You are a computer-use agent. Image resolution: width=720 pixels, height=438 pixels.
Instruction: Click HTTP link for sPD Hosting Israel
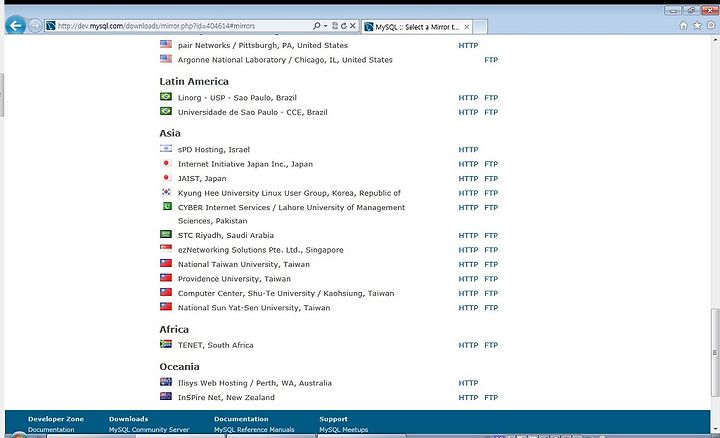tap(468, 150)
